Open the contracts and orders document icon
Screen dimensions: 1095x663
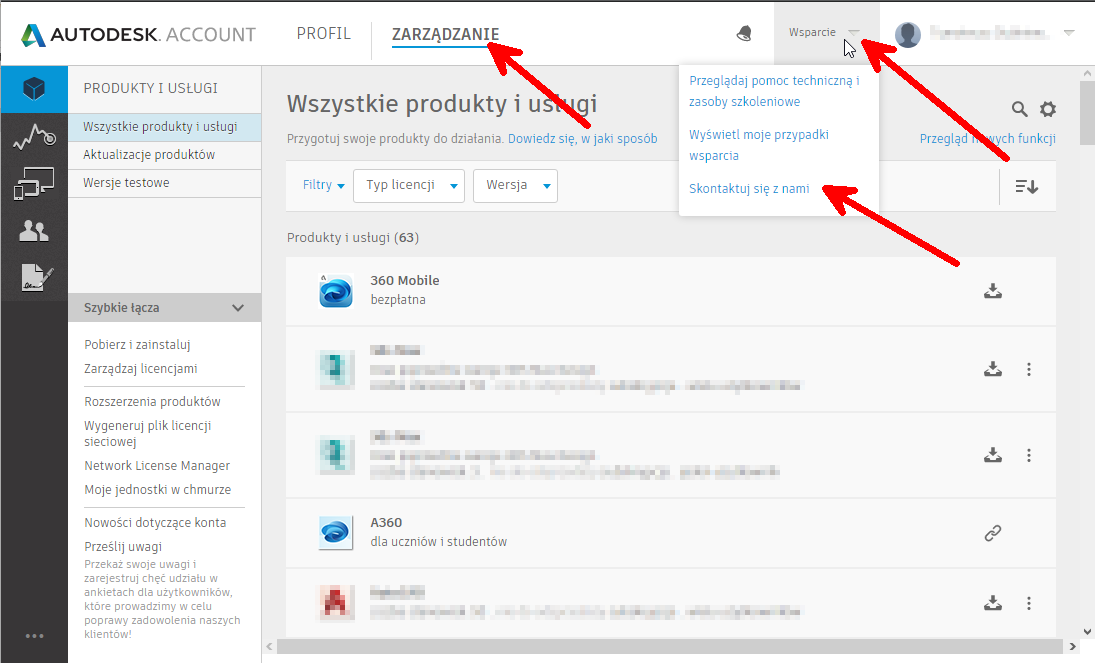coord(36,277)
